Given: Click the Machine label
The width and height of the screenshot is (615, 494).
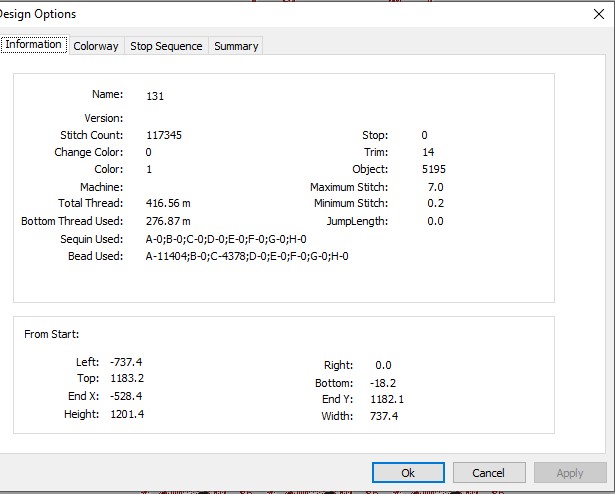Looking at the screenshot, I should click(x=102, y=187).
